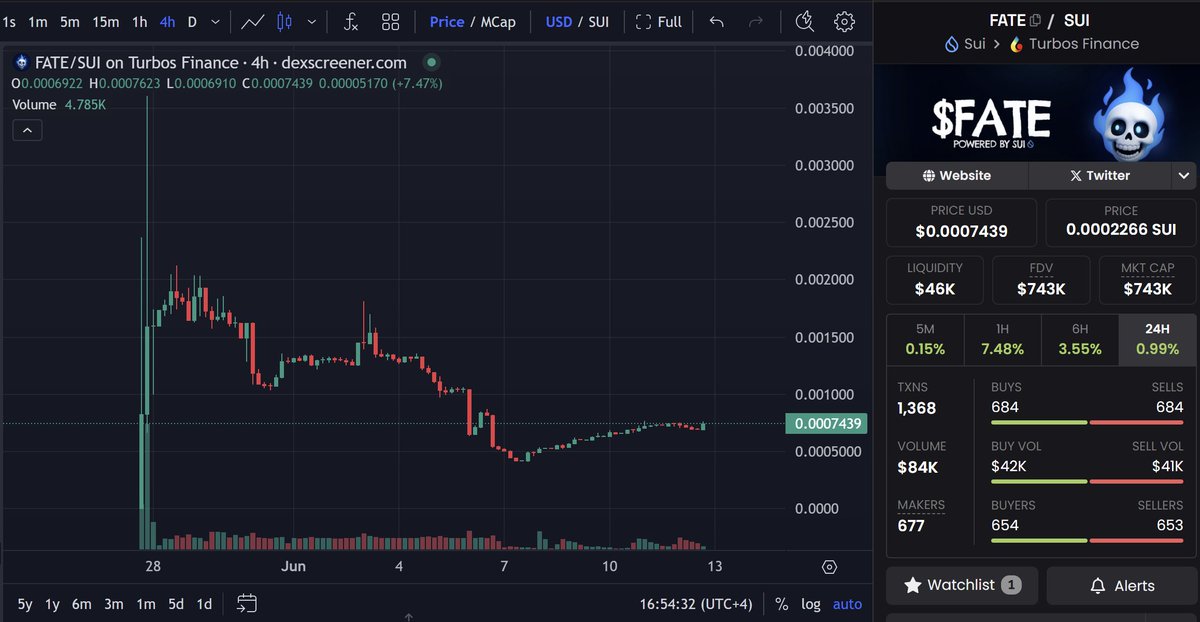Screen dimensions: 1200x622
Task: Select the 1m date range at bottom
Action: pos(146,604)
